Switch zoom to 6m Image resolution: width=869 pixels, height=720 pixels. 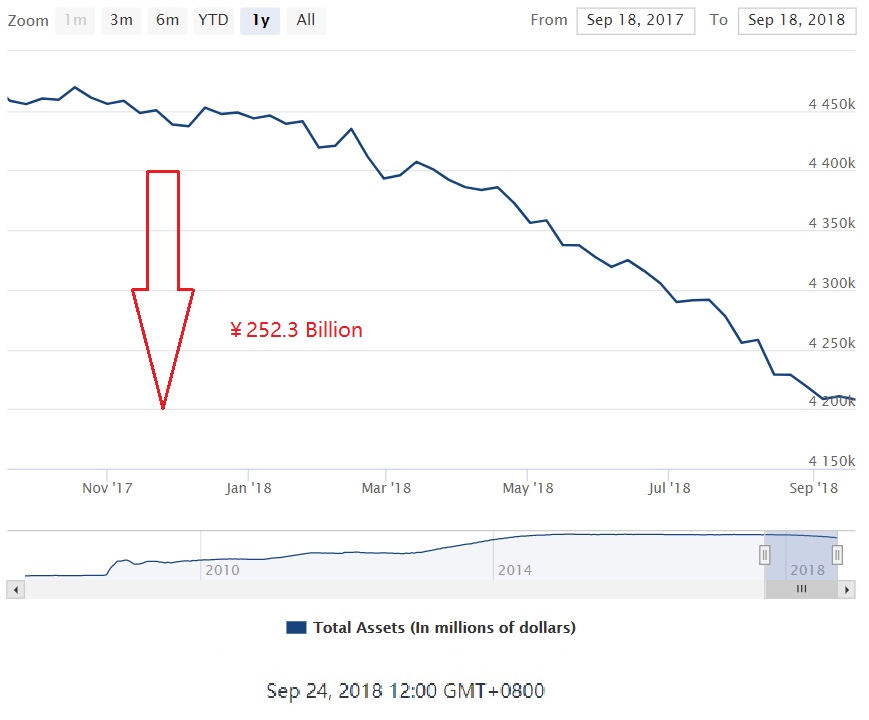click(x=166, y=20)
